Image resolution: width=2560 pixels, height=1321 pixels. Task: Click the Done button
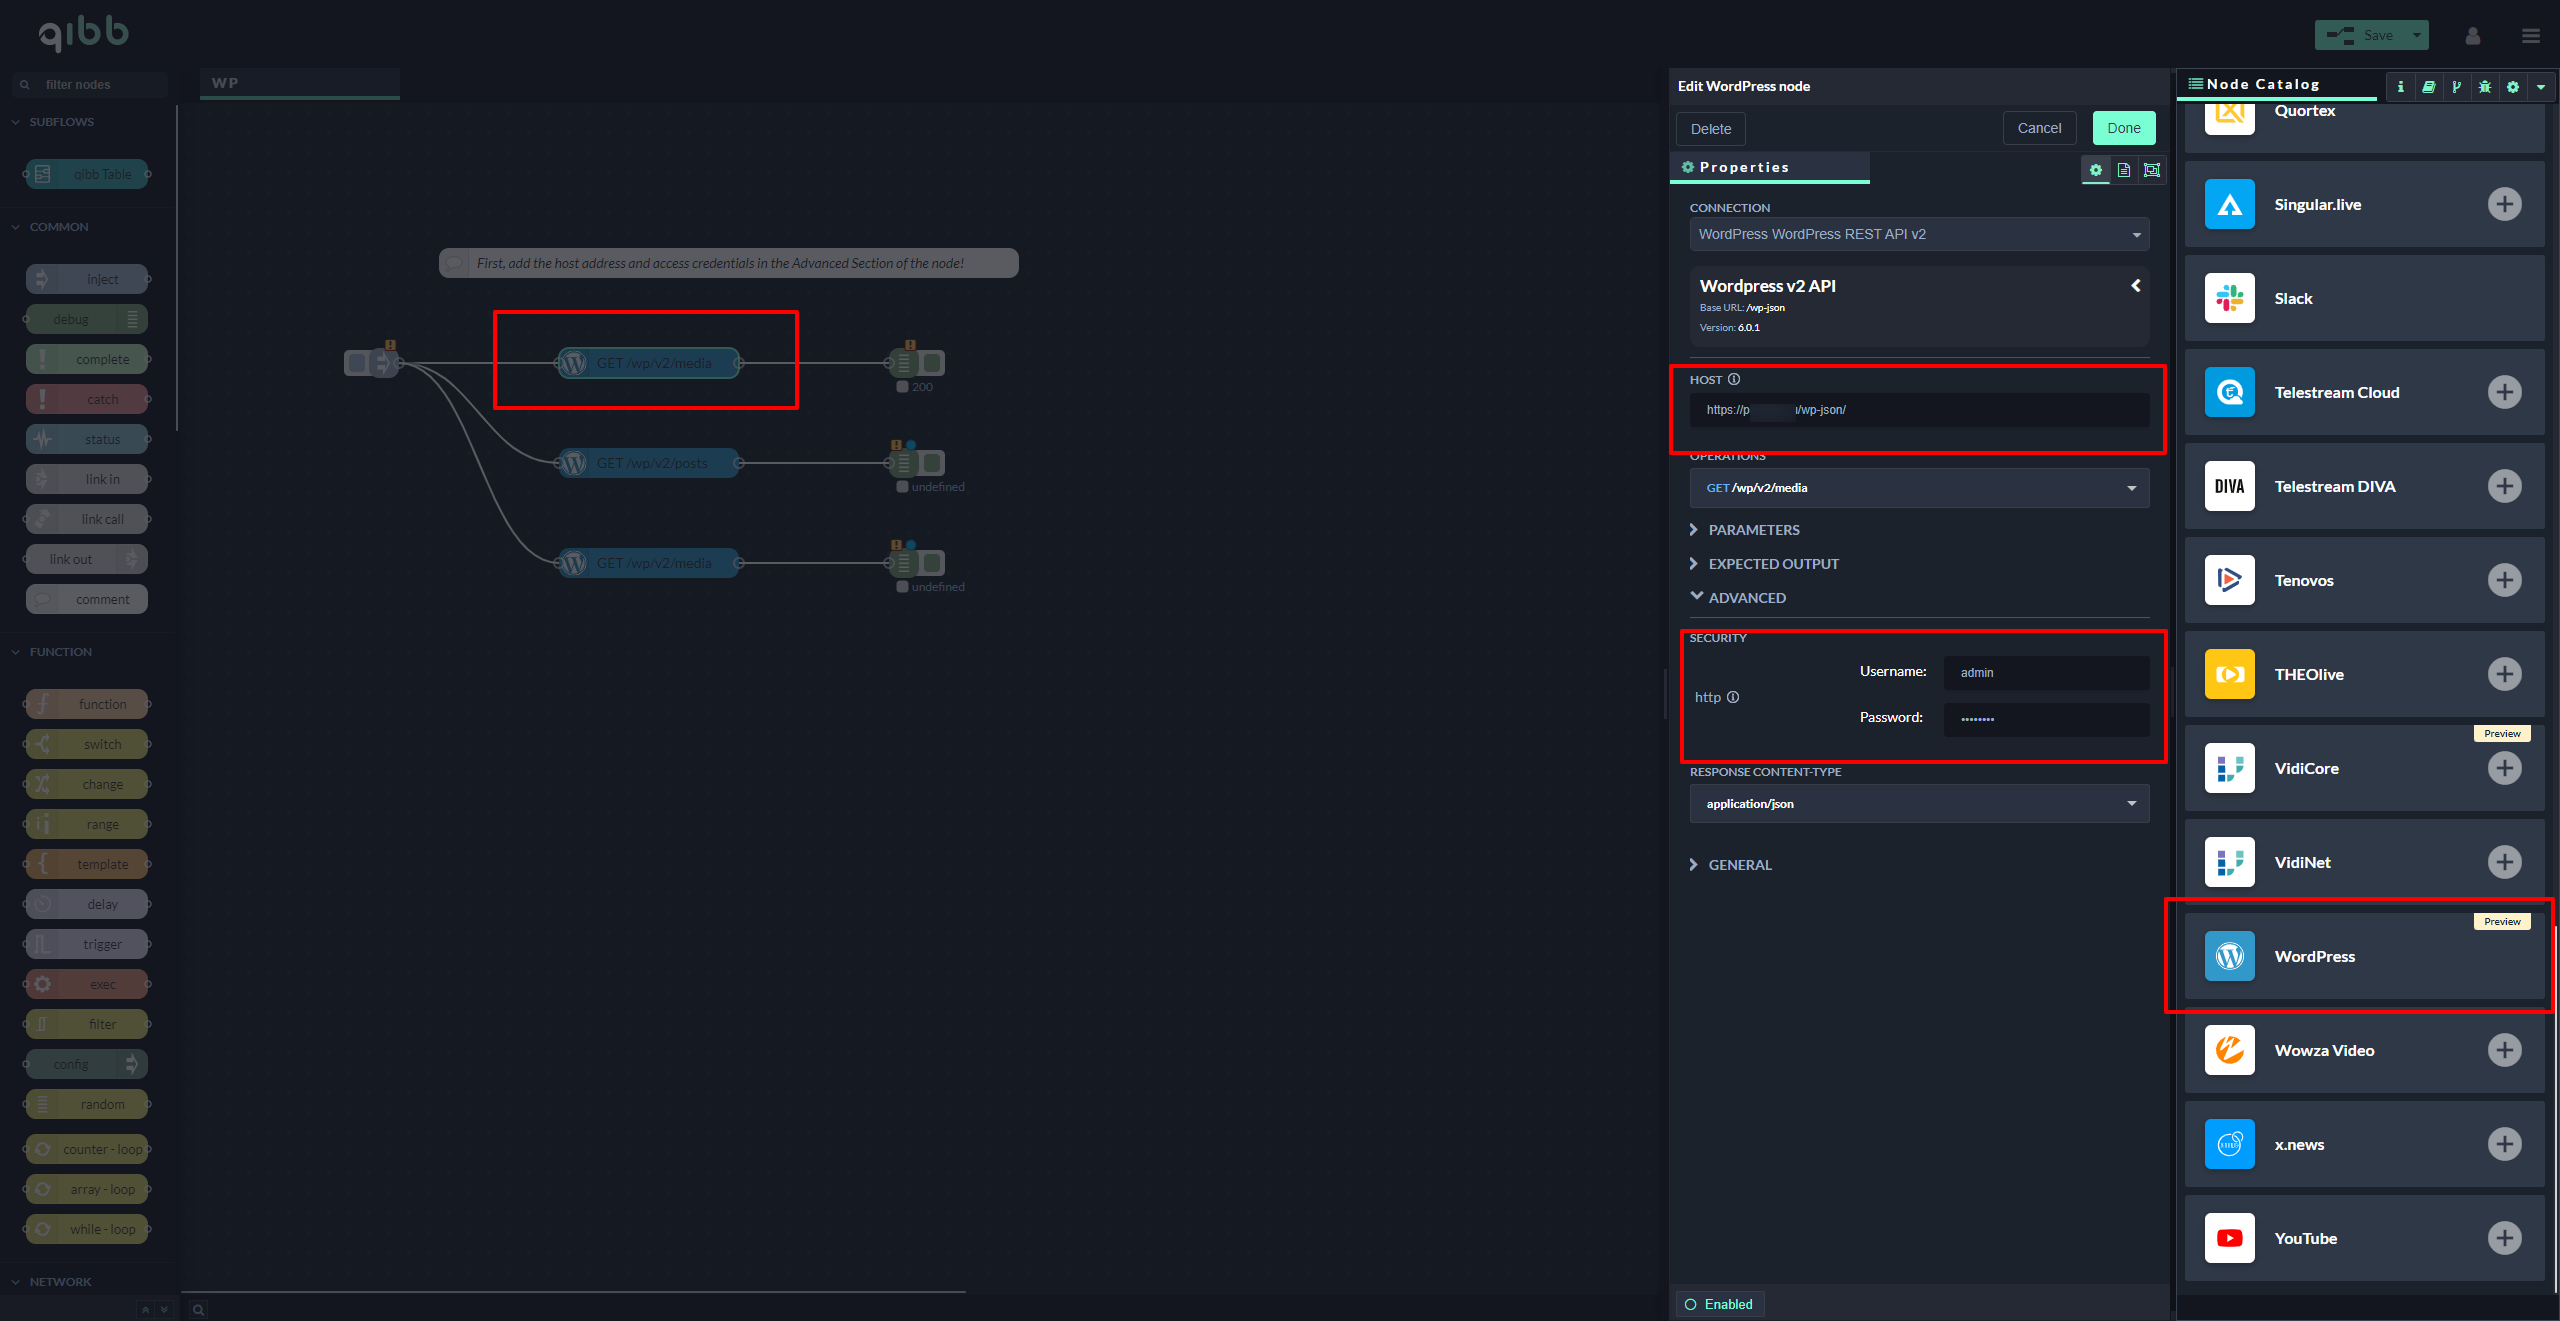[2123, 128]
